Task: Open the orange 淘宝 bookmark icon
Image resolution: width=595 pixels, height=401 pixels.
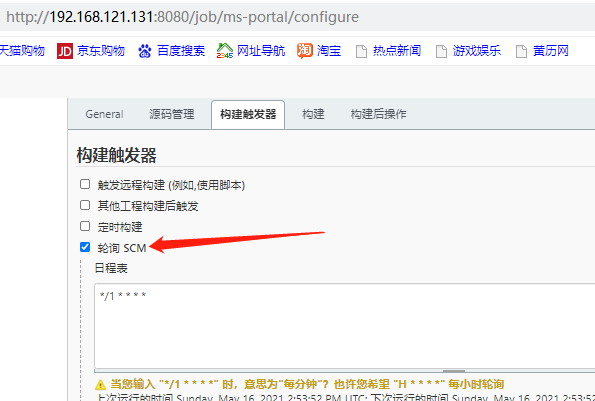Action: [305, 50]
